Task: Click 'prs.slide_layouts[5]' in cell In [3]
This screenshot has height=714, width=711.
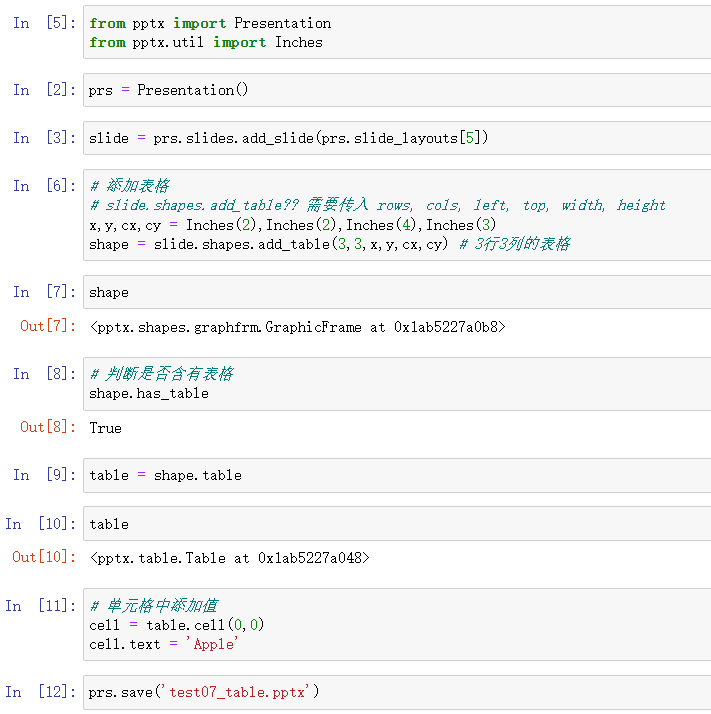Action: (x=402, y=138)
